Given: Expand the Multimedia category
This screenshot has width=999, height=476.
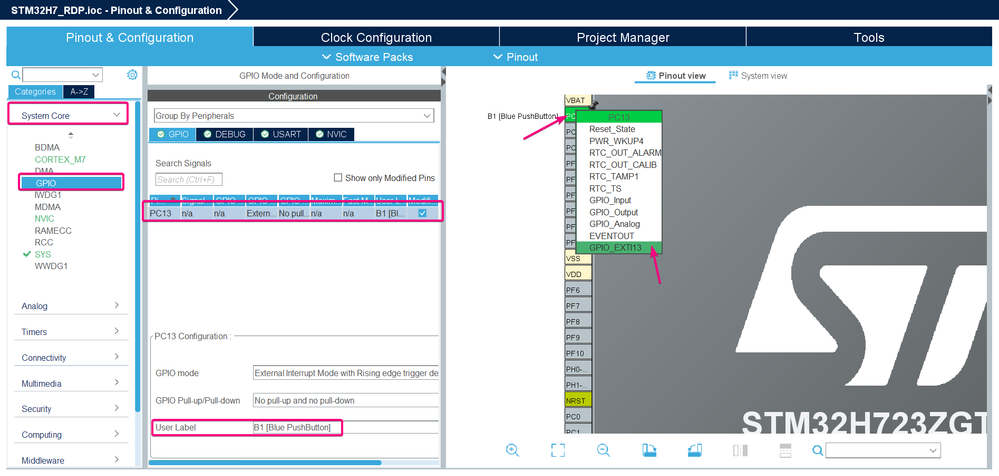Looking at the screenshot, I should [70, 384].
